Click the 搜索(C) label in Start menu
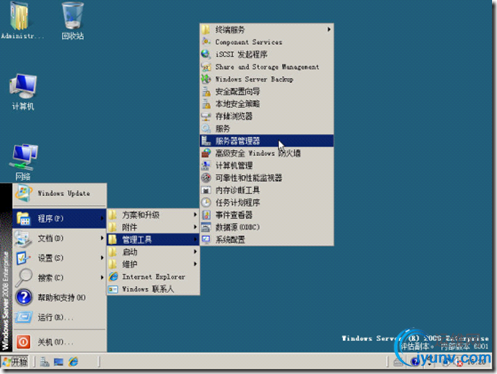Screen dimensions: 497x374 click(51, 277)
